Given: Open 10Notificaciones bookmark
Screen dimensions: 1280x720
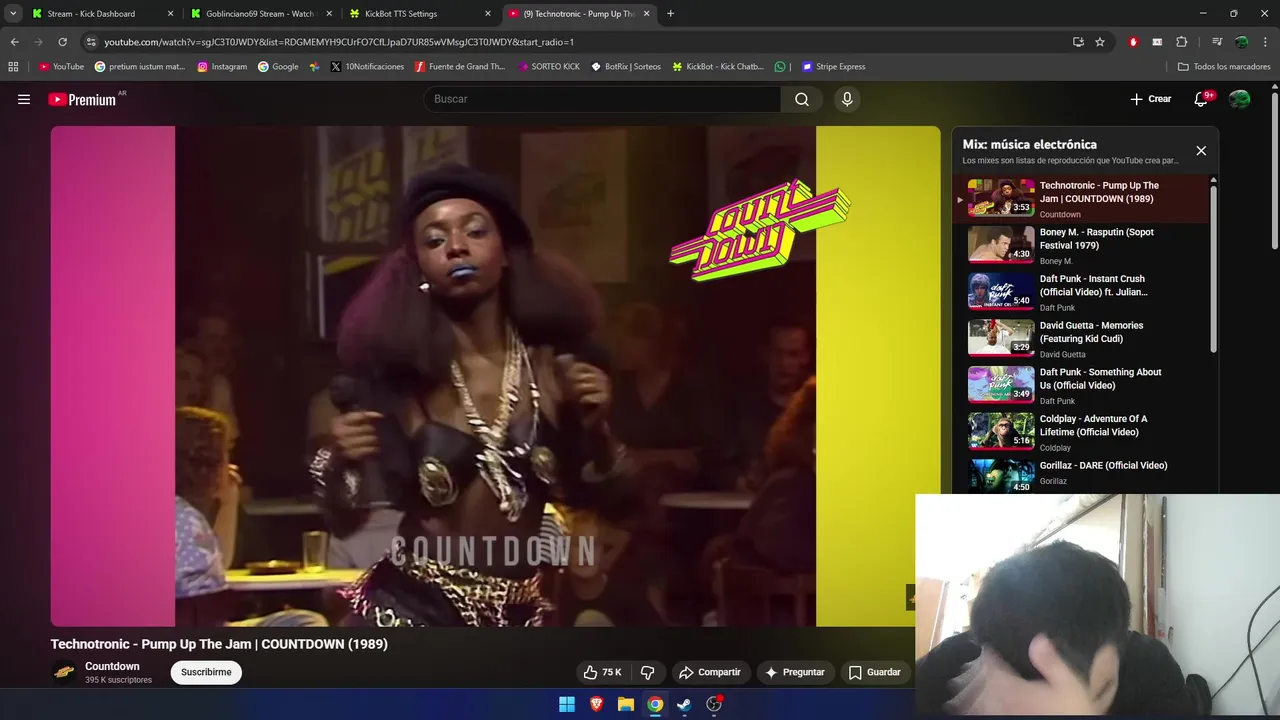Looking at the screenshot, I should (367, 67).
